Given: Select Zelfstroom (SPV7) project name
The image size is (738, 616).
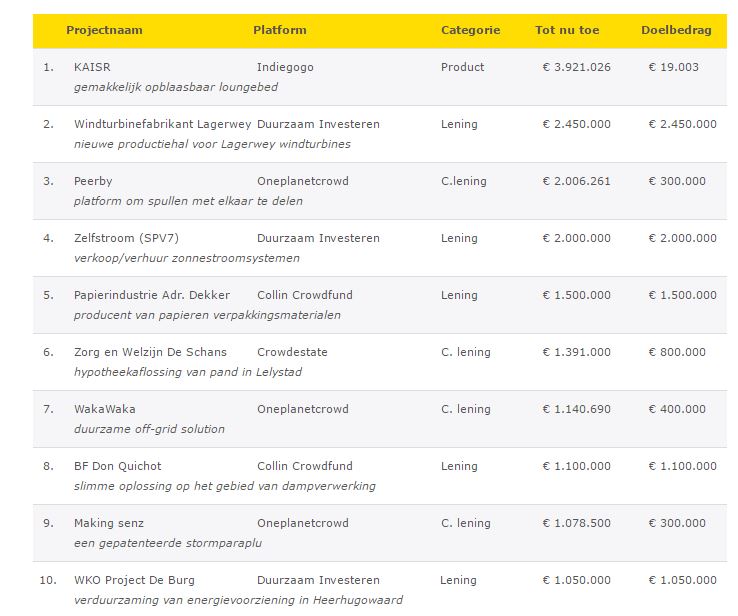Looking at the screenshot, I should [126, 238].
